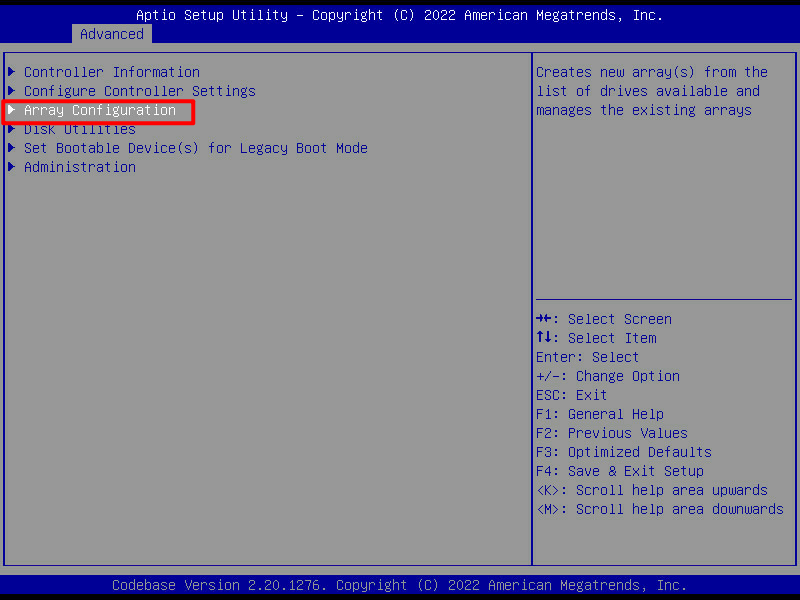This screenshot has height=600, width=800.
Task: Click the F4: Save & Exit Setup hint
Action: tap(619, 471)
